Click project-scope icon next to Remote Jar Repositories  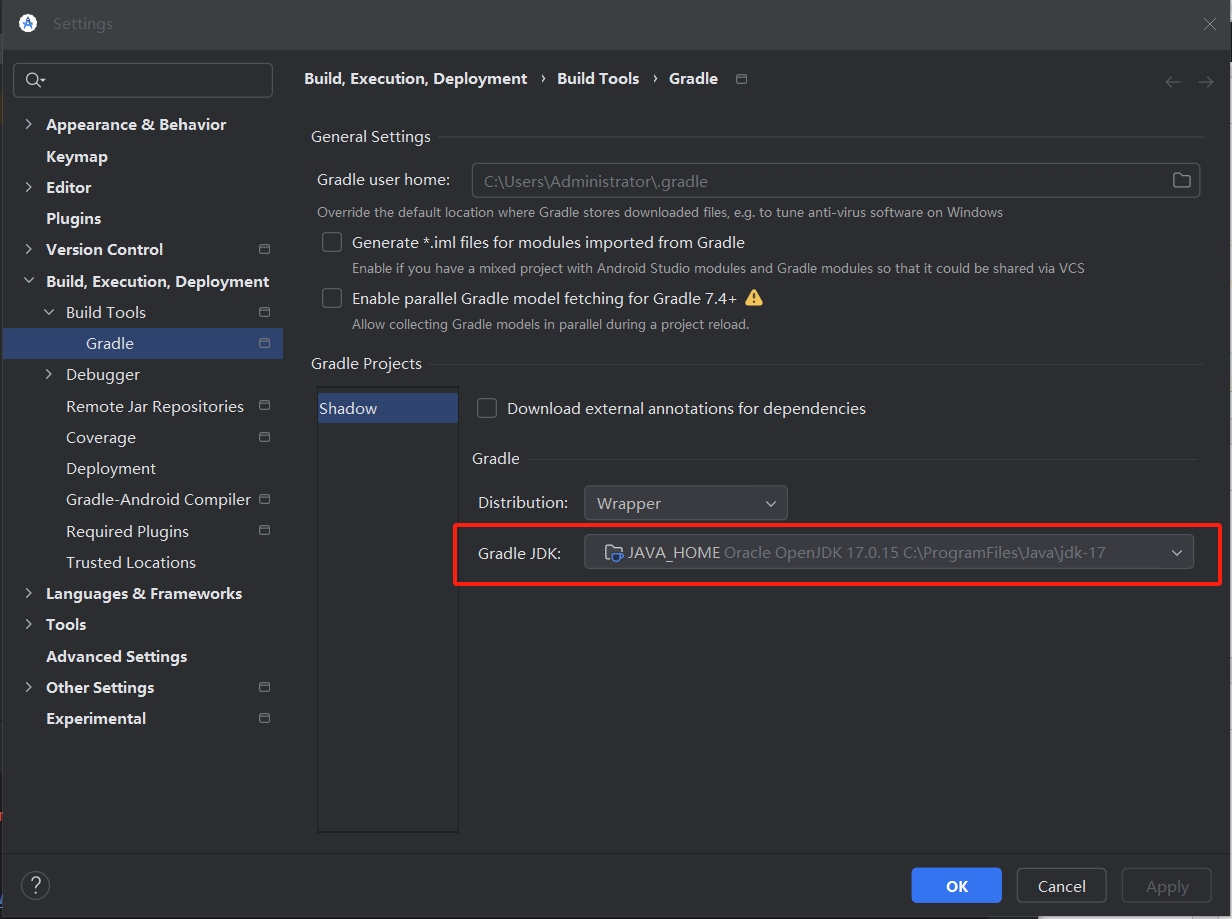264,406
